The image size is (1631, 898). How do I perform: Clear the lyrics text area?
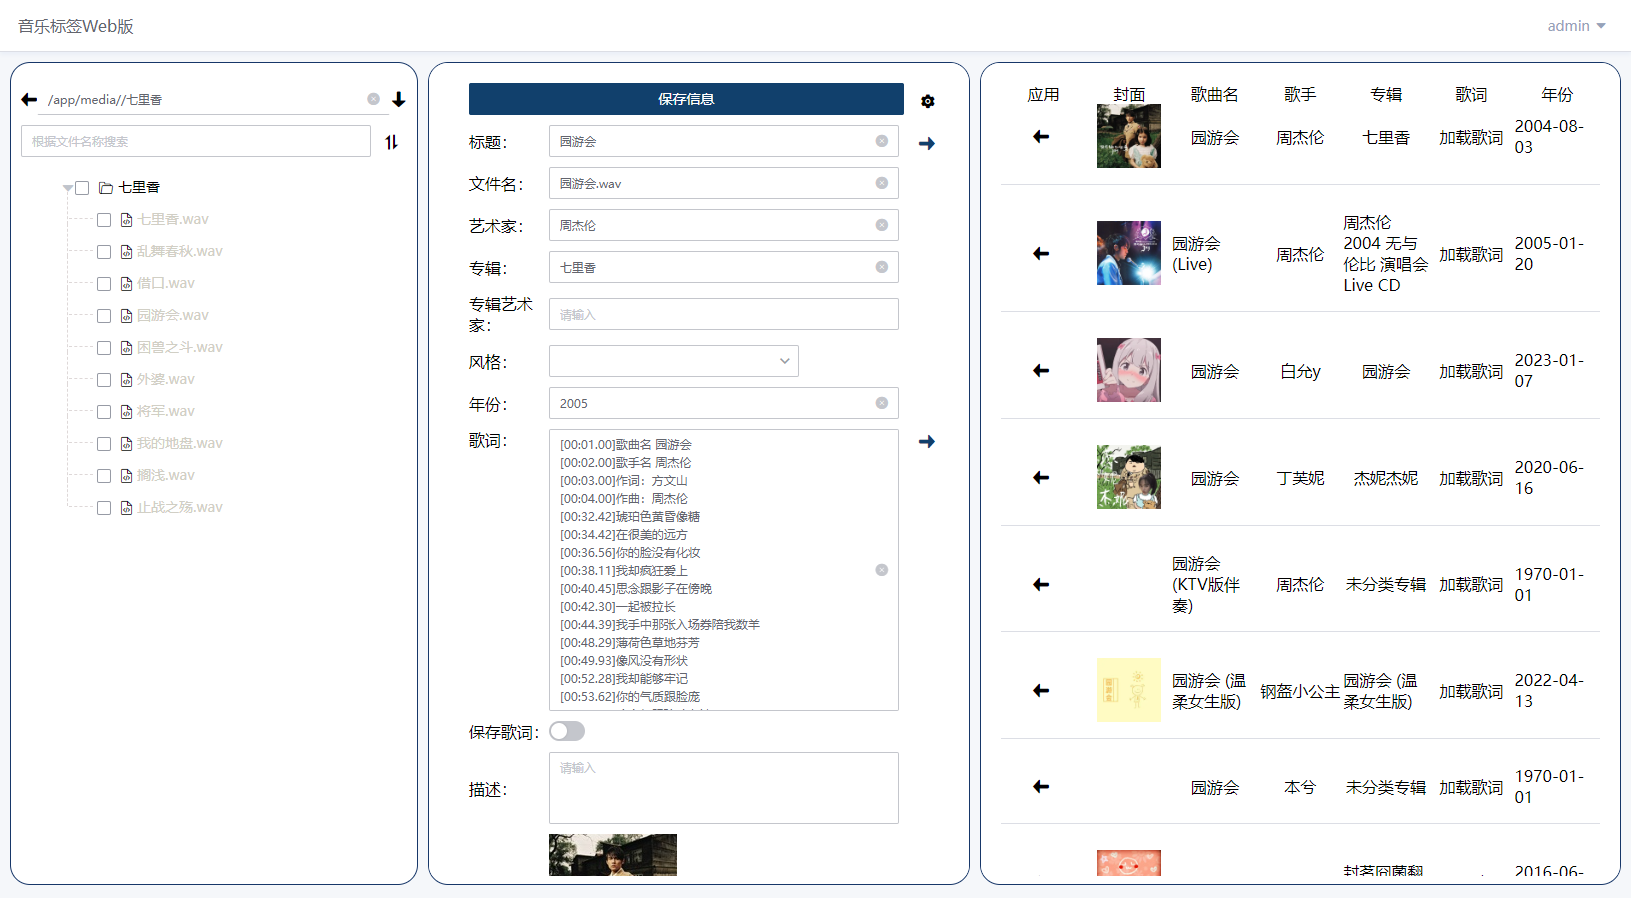pos(882,570)
